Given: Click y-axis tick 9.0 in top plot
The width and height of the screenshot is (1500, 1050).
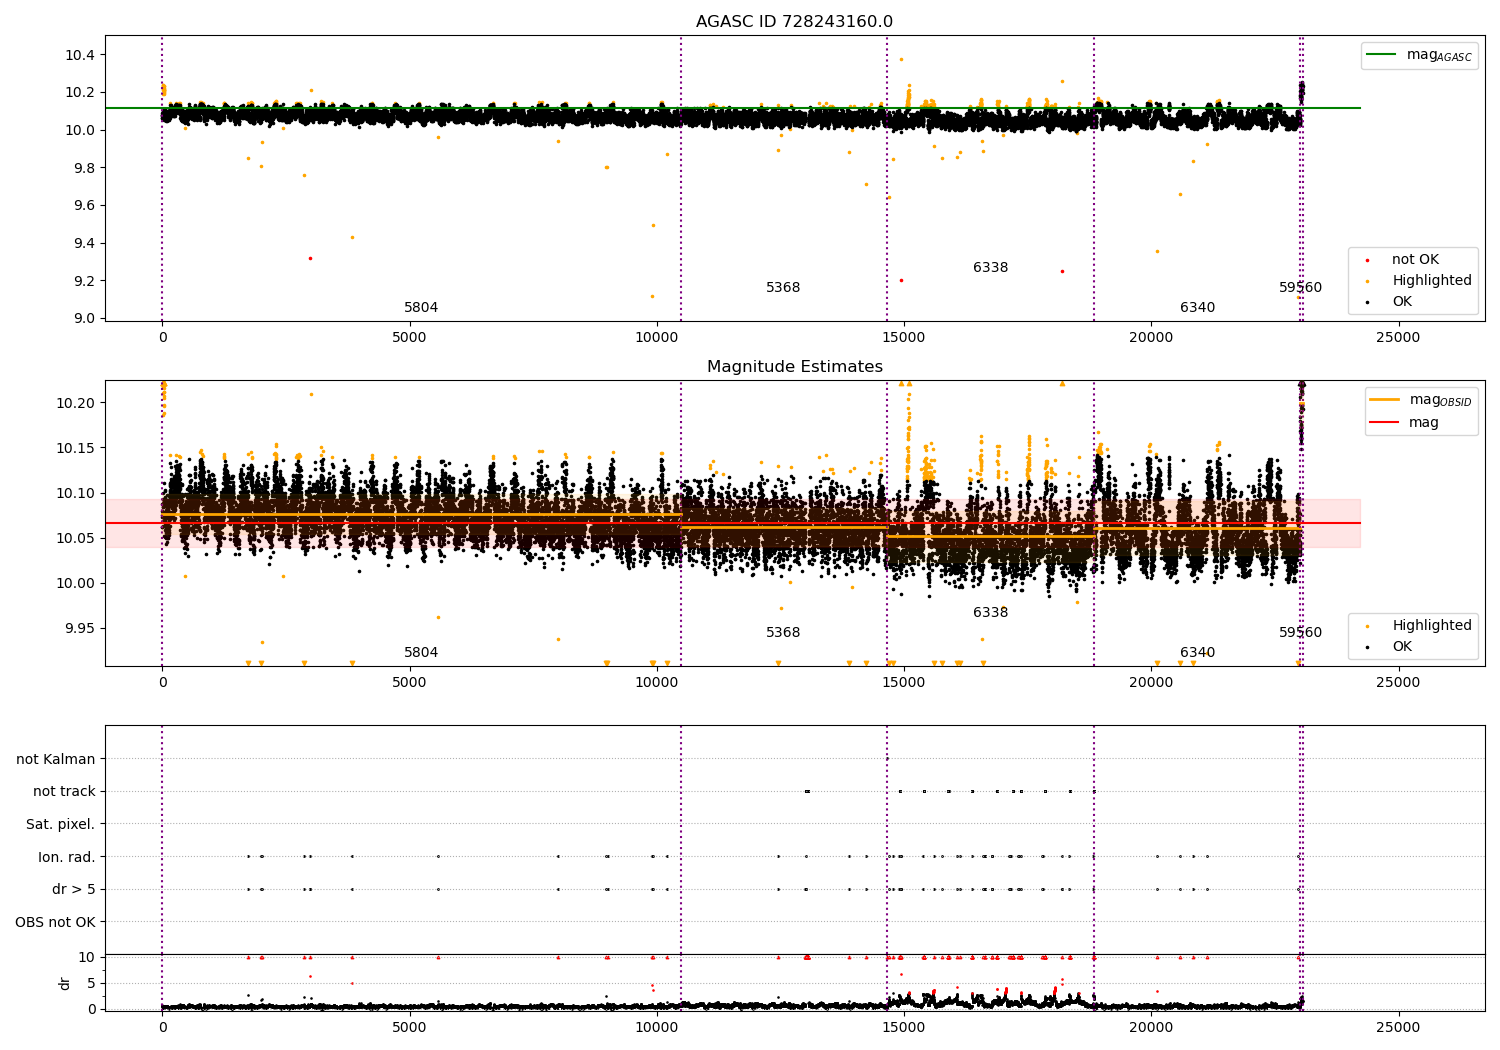Looking at the screenshot, I should (x=84, y=318).
